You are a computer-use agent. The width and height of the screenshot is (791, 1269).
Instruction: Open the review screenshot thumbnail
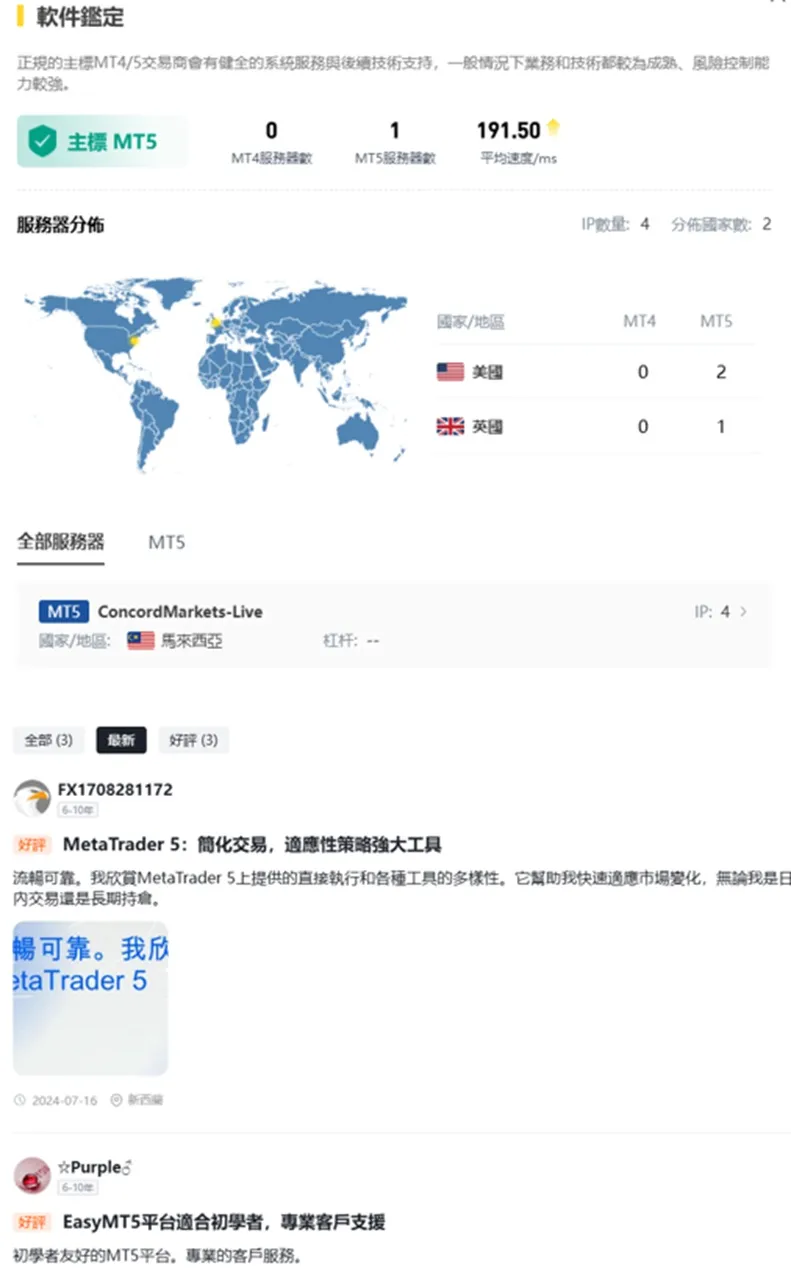pos(90,998)
